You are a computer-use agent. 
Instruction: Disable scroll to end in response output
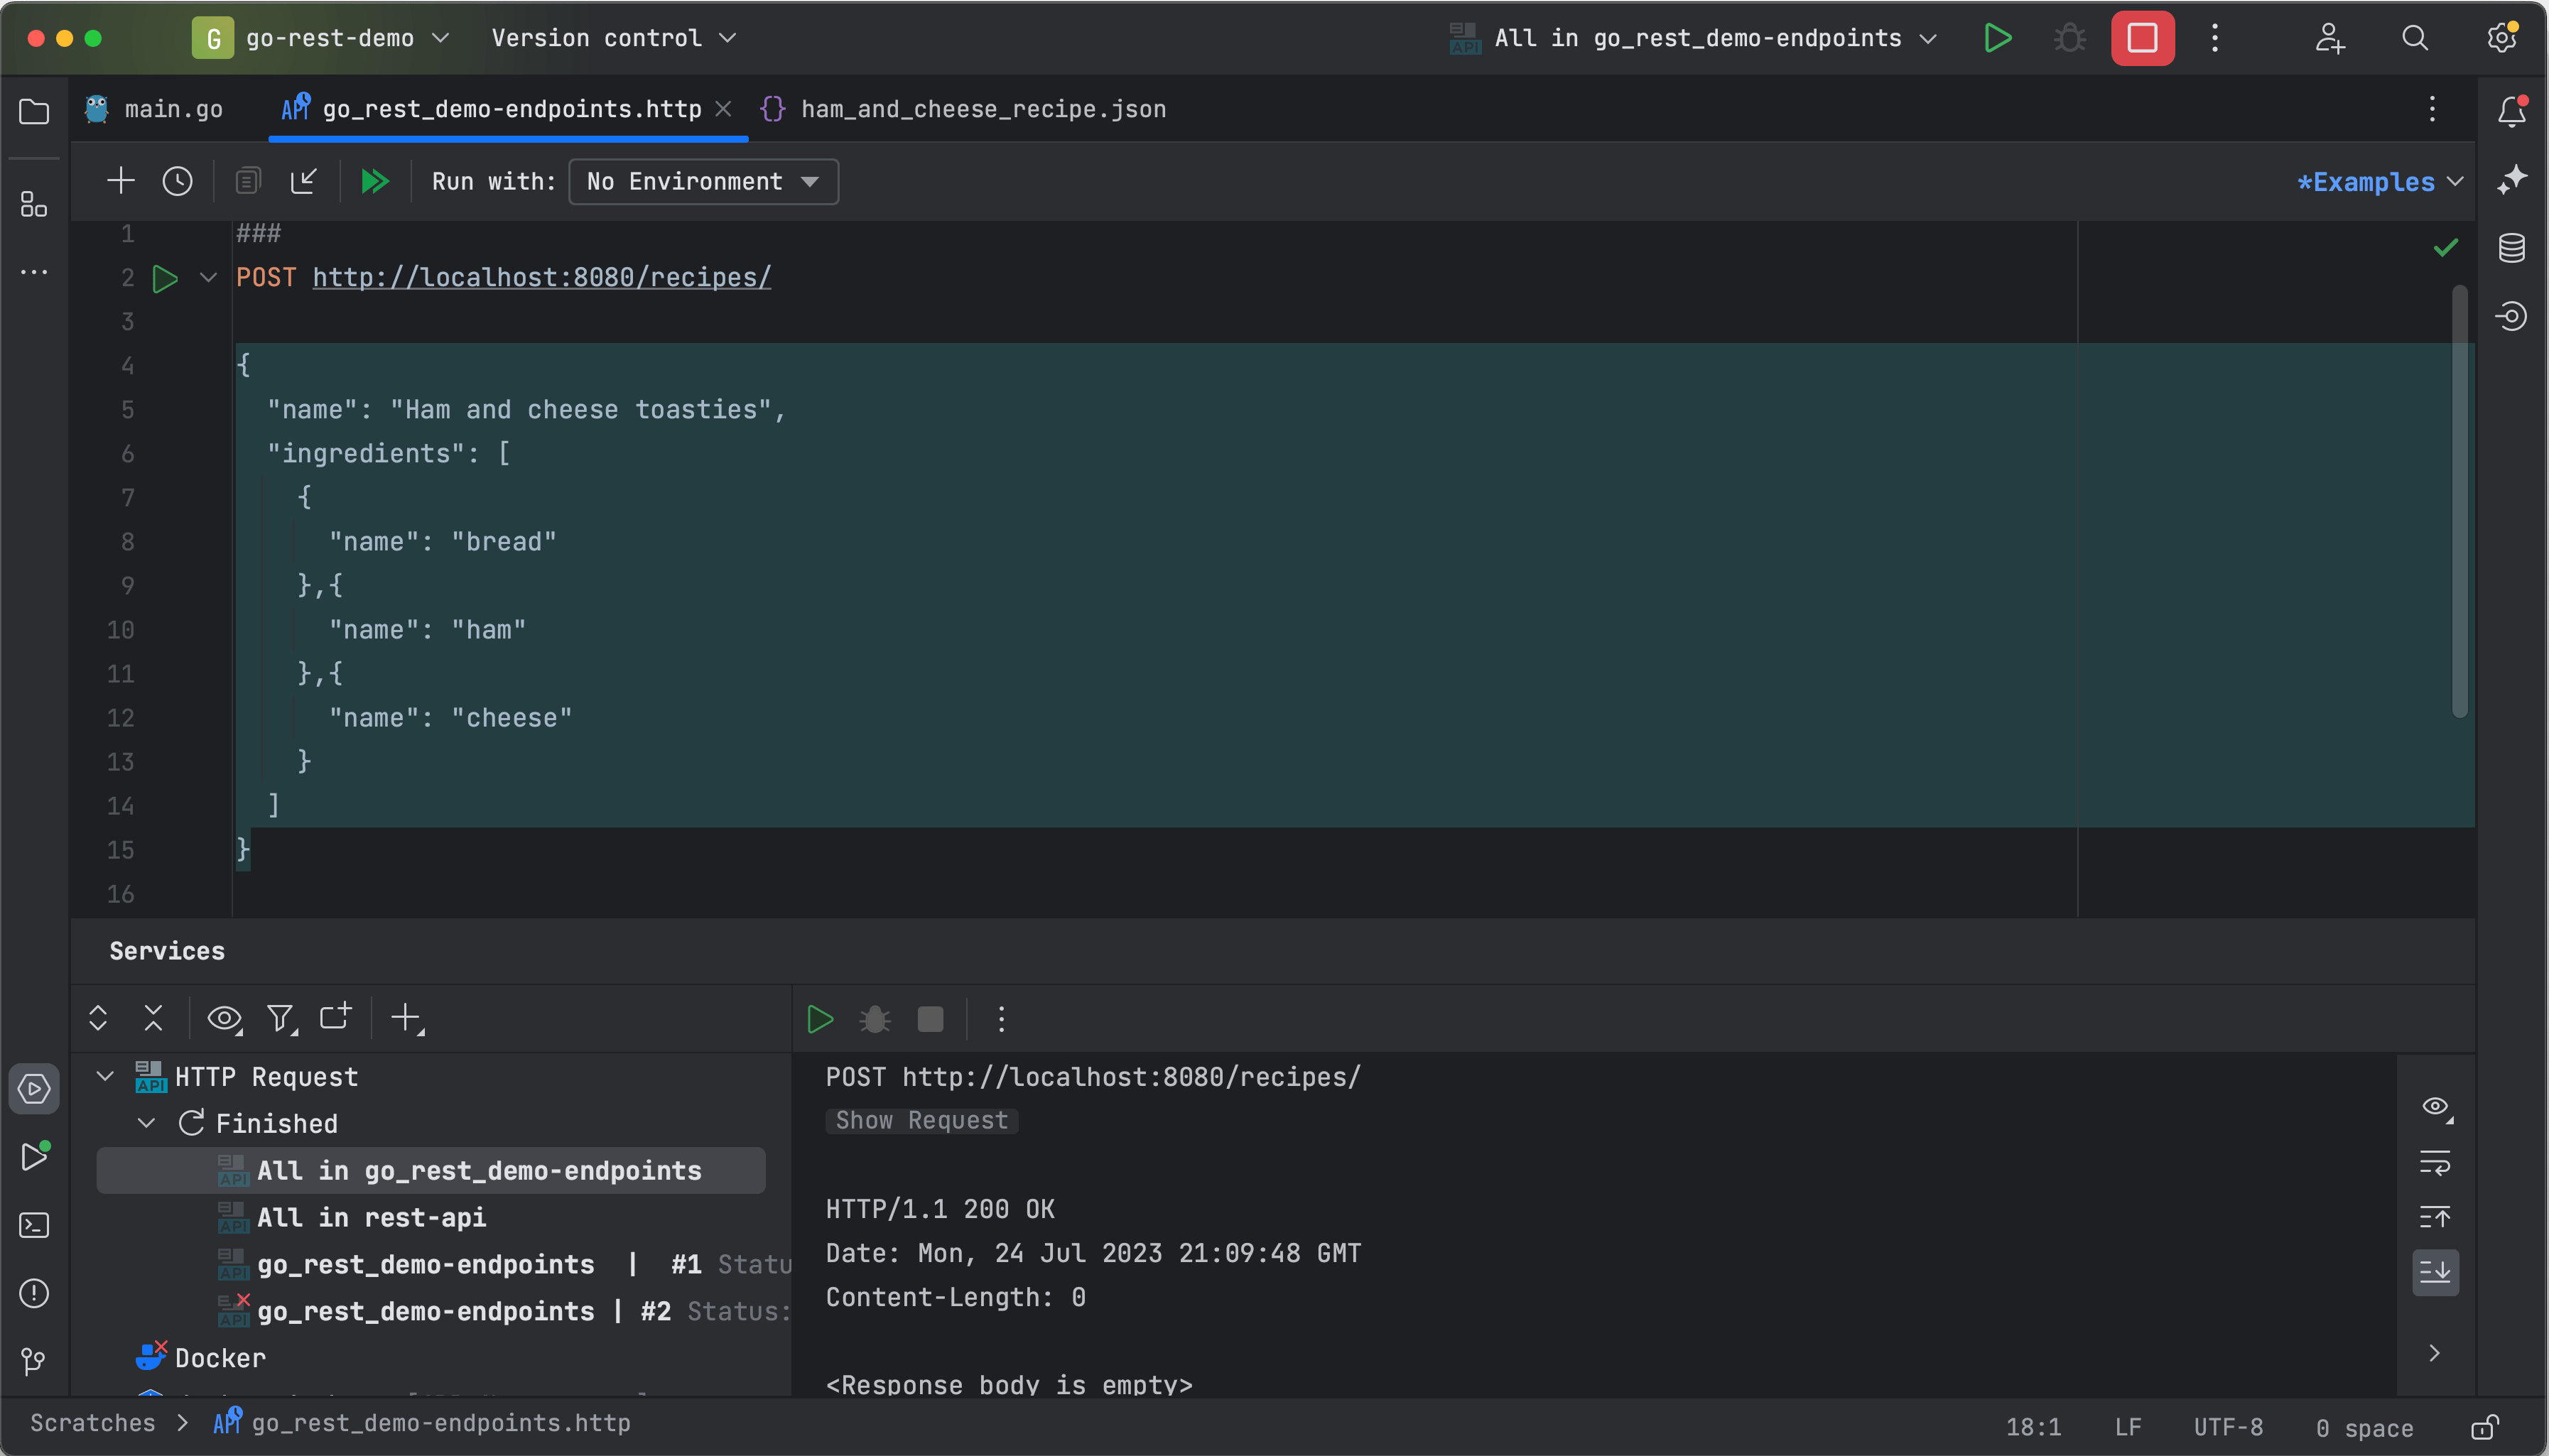tap(2437, 1272)
